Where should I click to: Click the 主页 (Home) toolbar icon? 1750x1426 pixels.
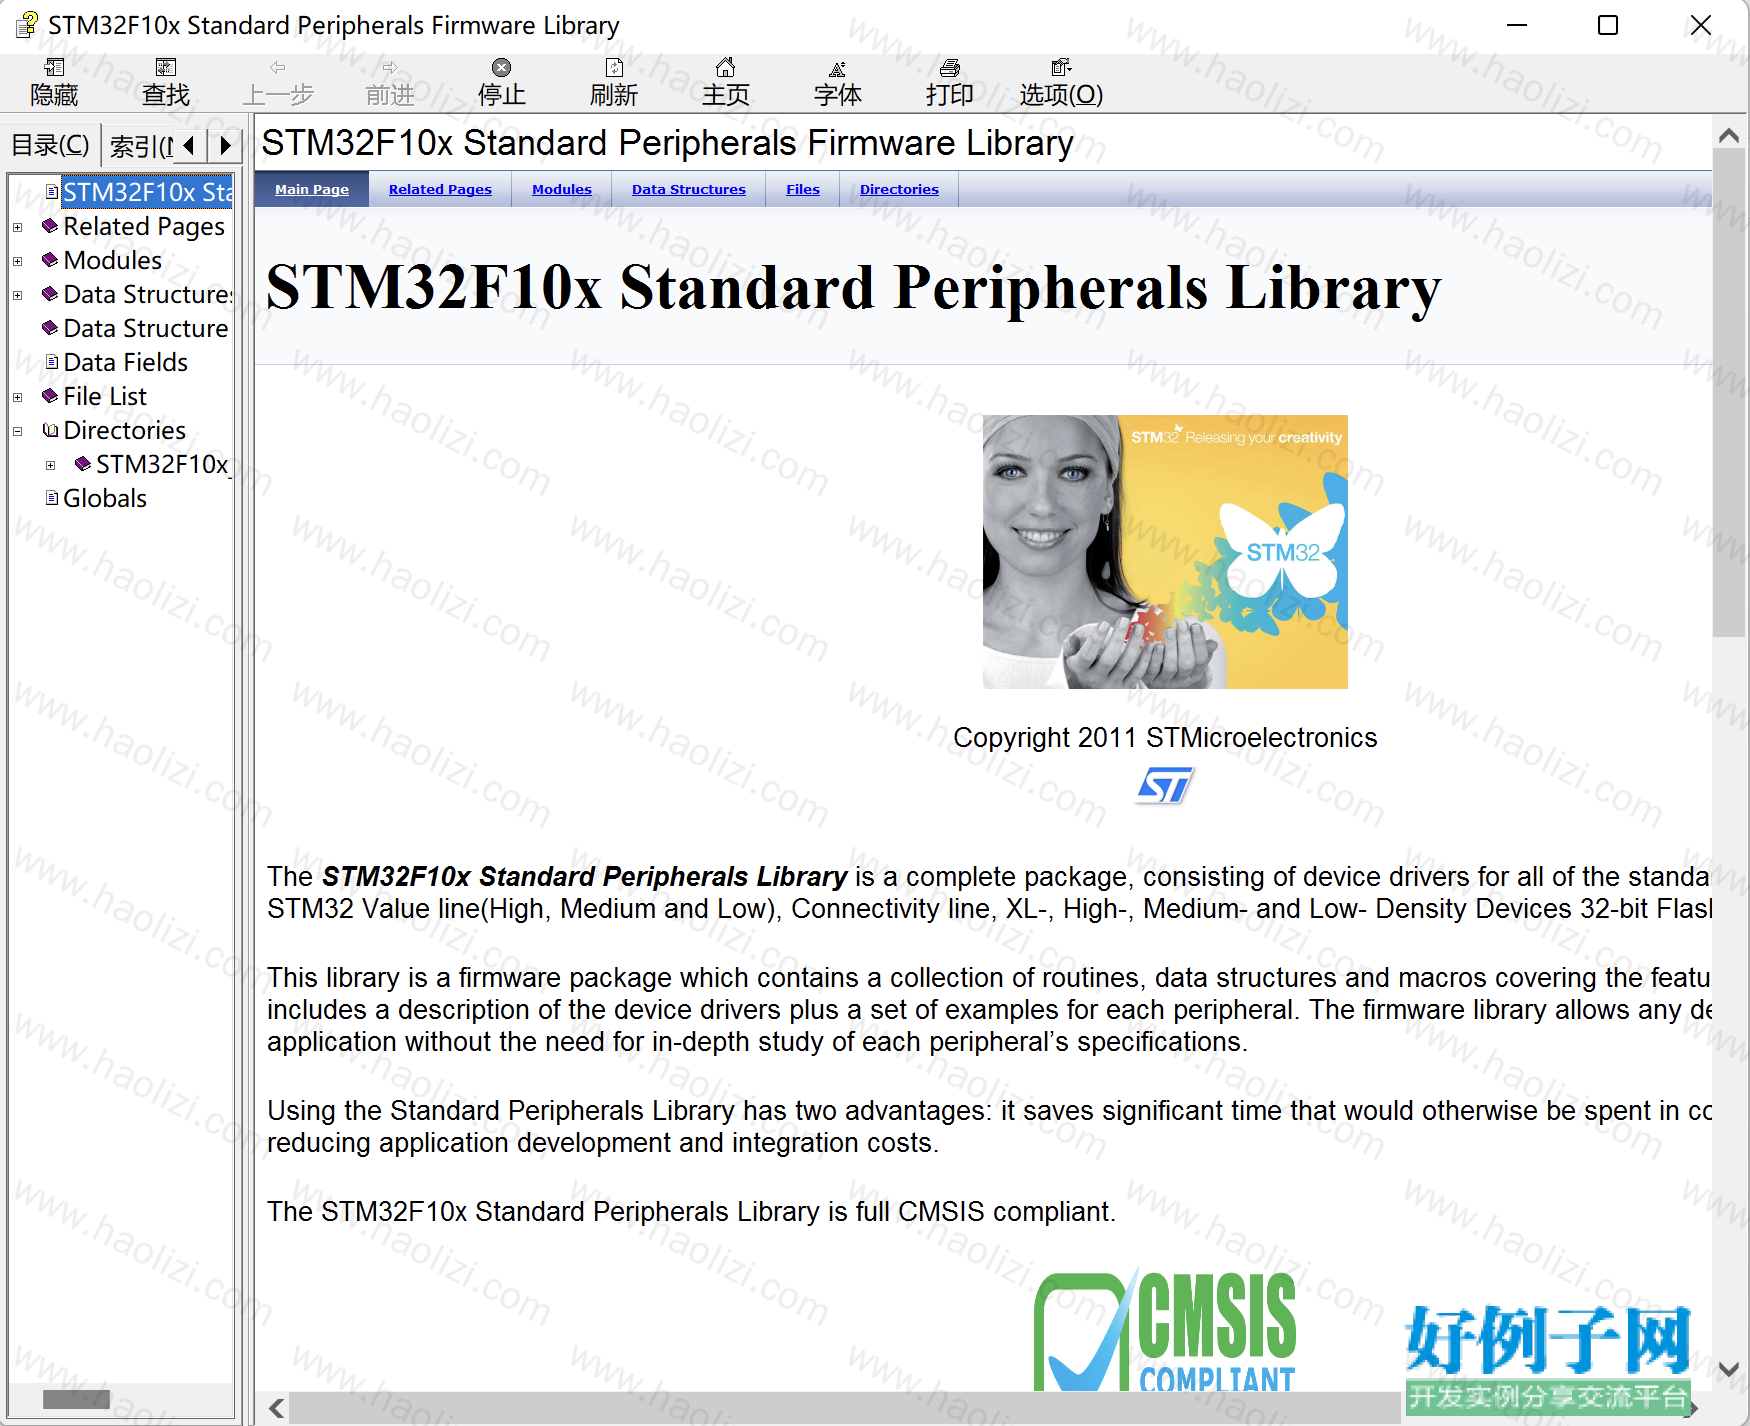pos(726,68)
